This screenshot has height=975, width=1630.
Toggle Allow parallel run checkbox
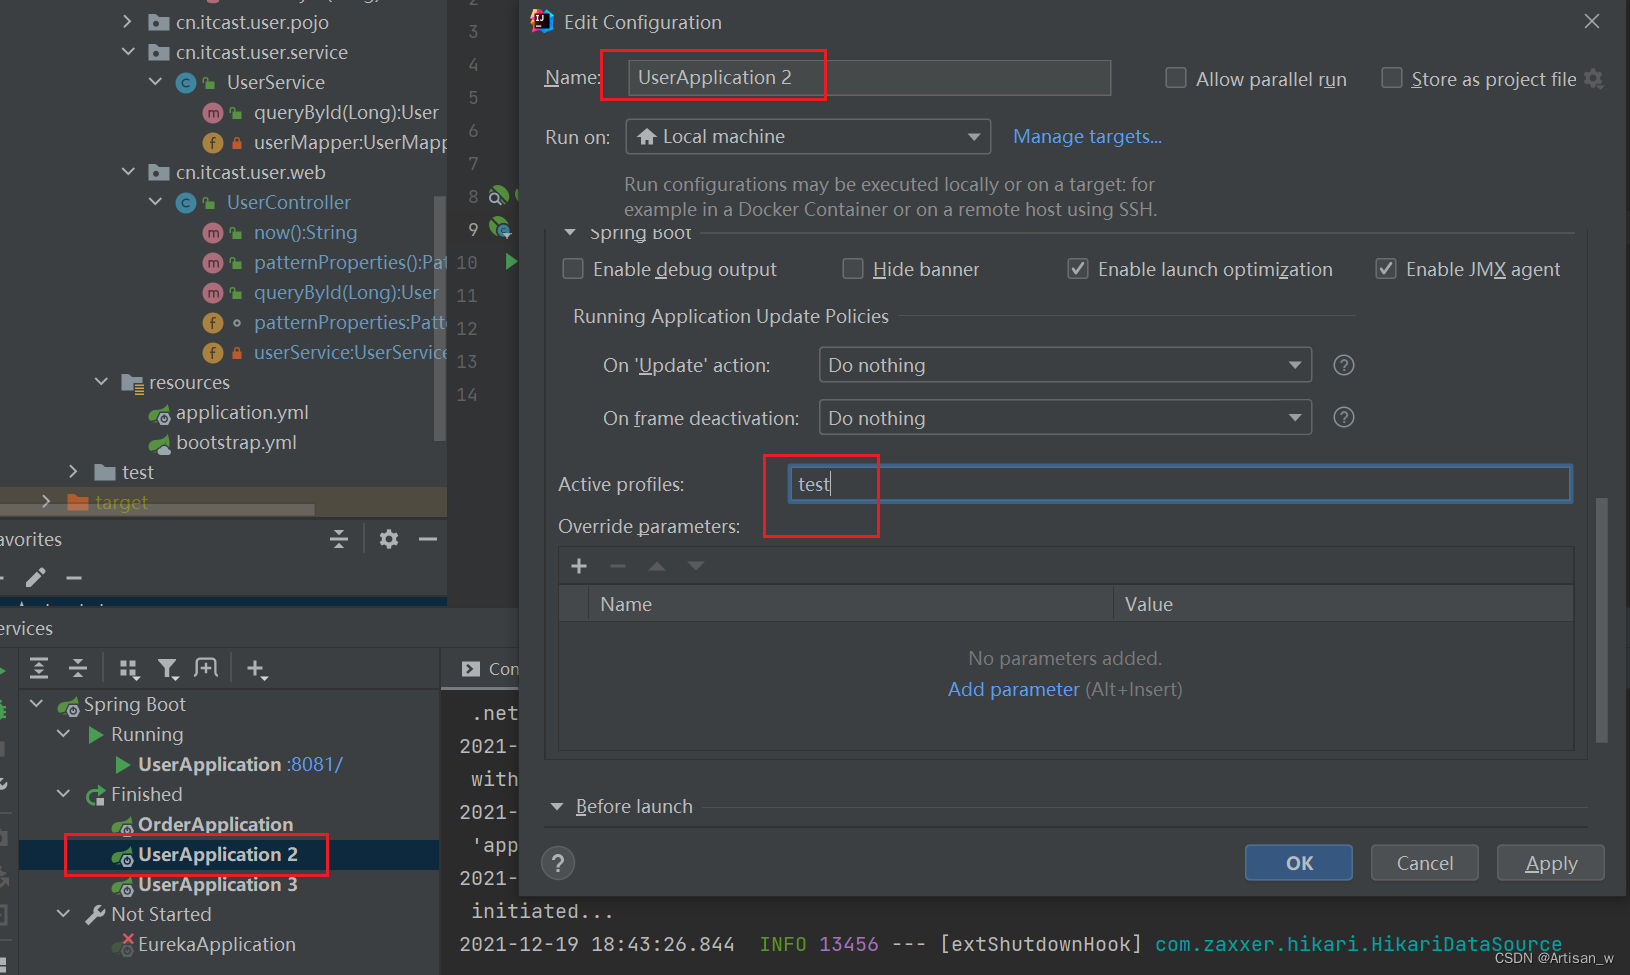[x=1176, y=78]
